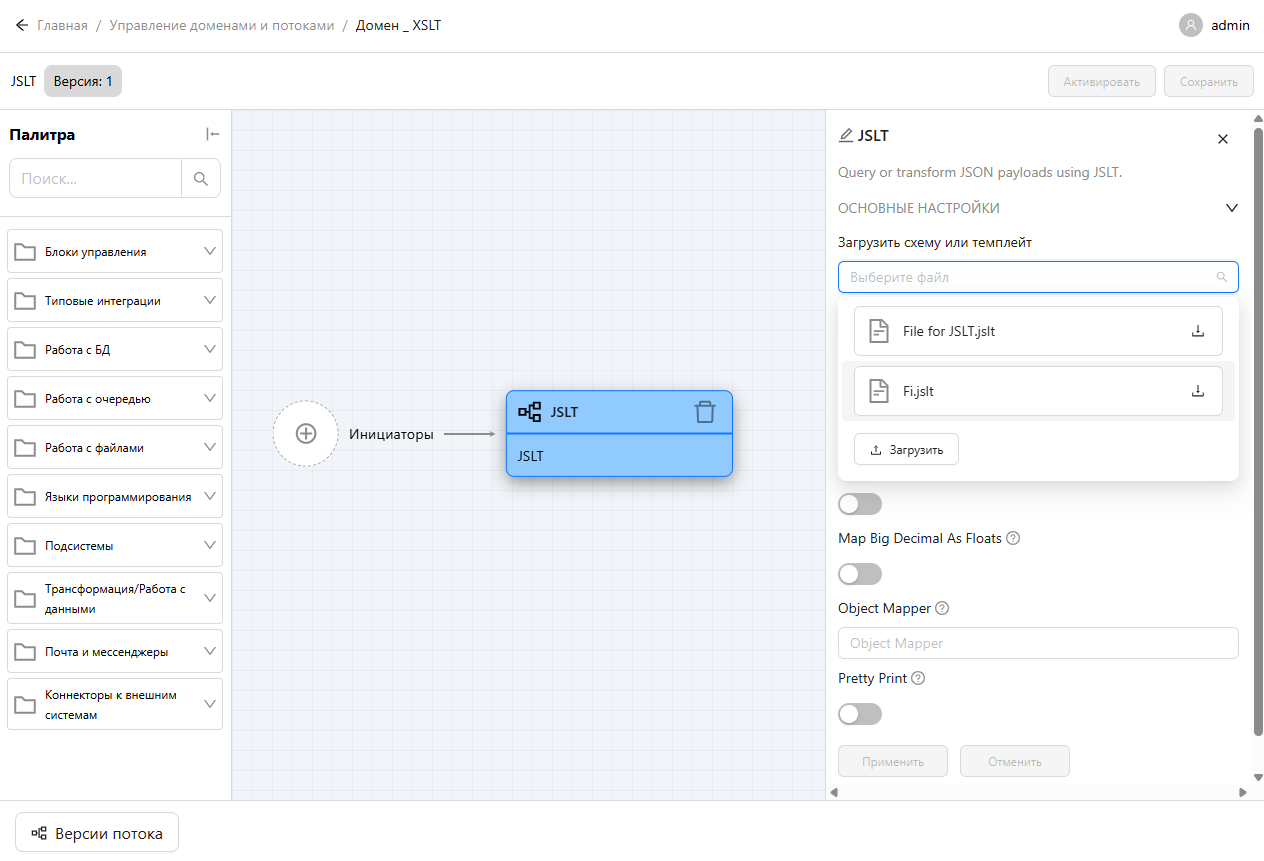Image resolution: width=1264 pixels, height=861 pixels.
Task: Collapse the ОСНОВНЫЕ НАСТРОЙКИ section
Action: point(1231,208)
